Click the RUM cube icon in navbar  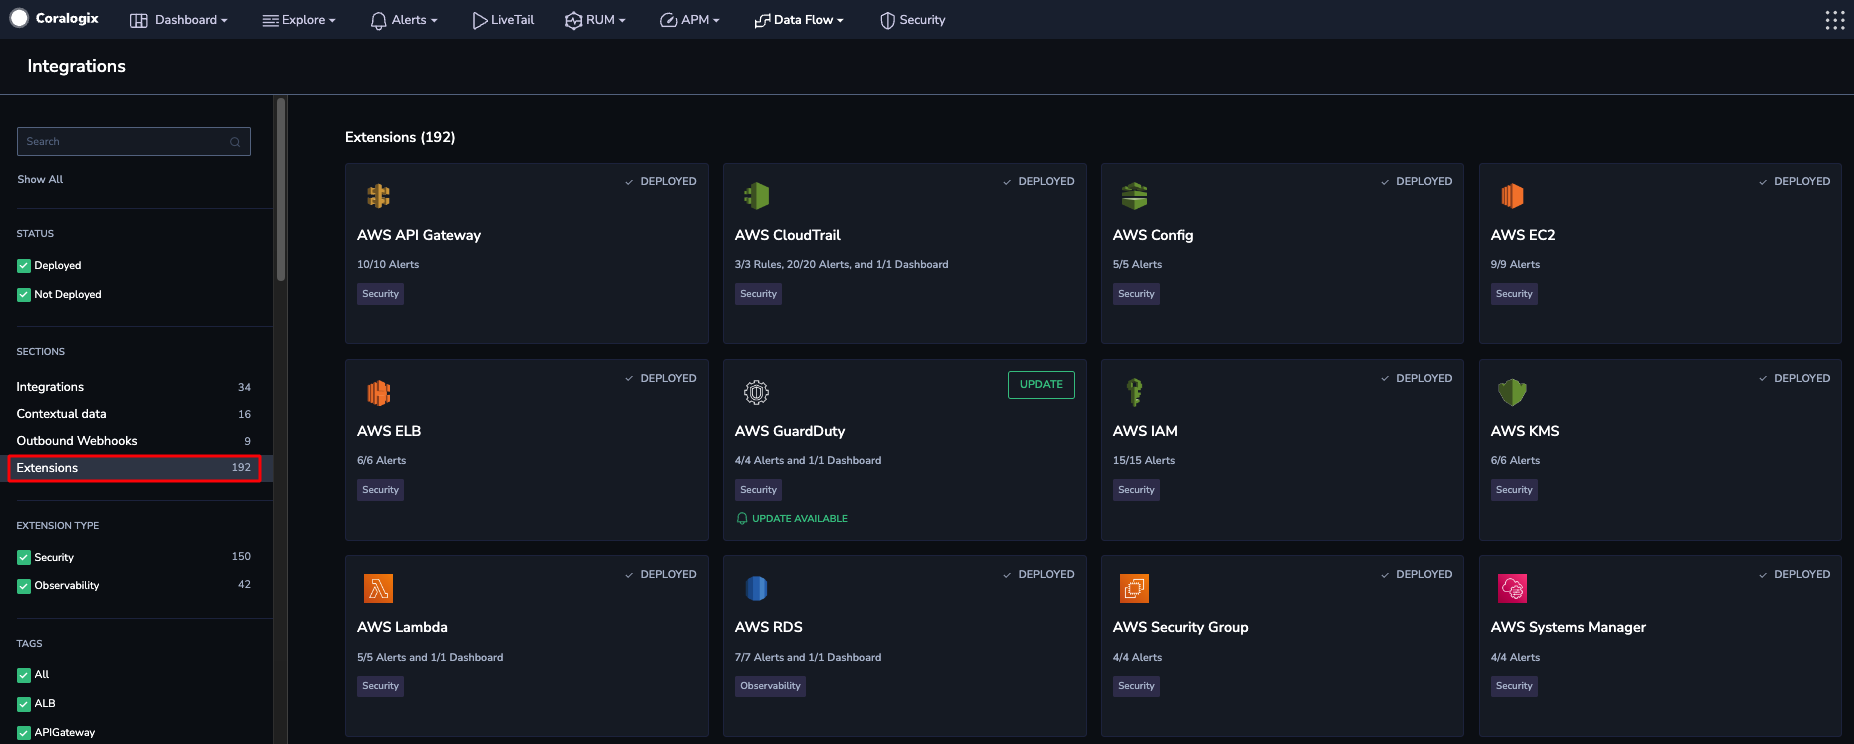[x=573, y=20]
